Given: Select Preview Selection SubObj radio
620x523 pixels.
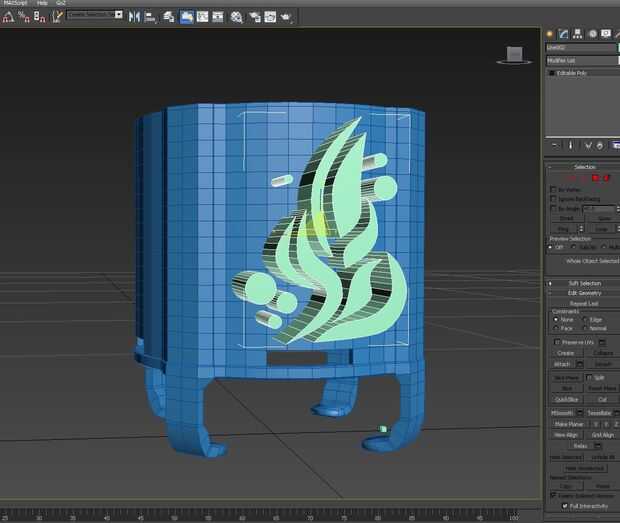Looking at the screenshot, I should click(x=574, y=247).
